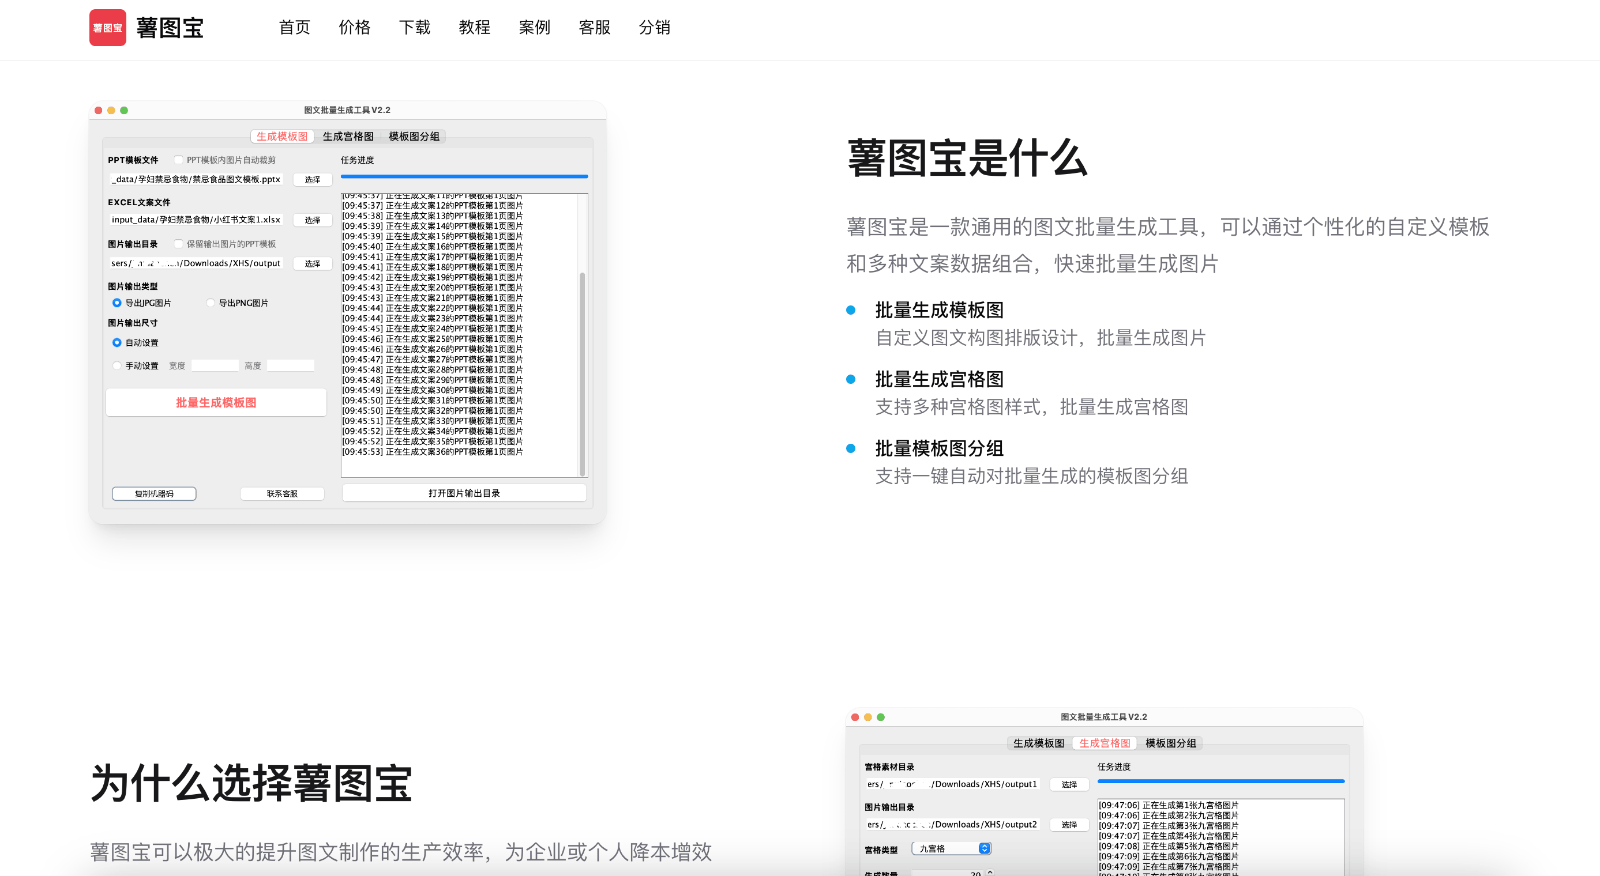
Task: Open the 案例 nav item
Action: [x=535, y=28]
